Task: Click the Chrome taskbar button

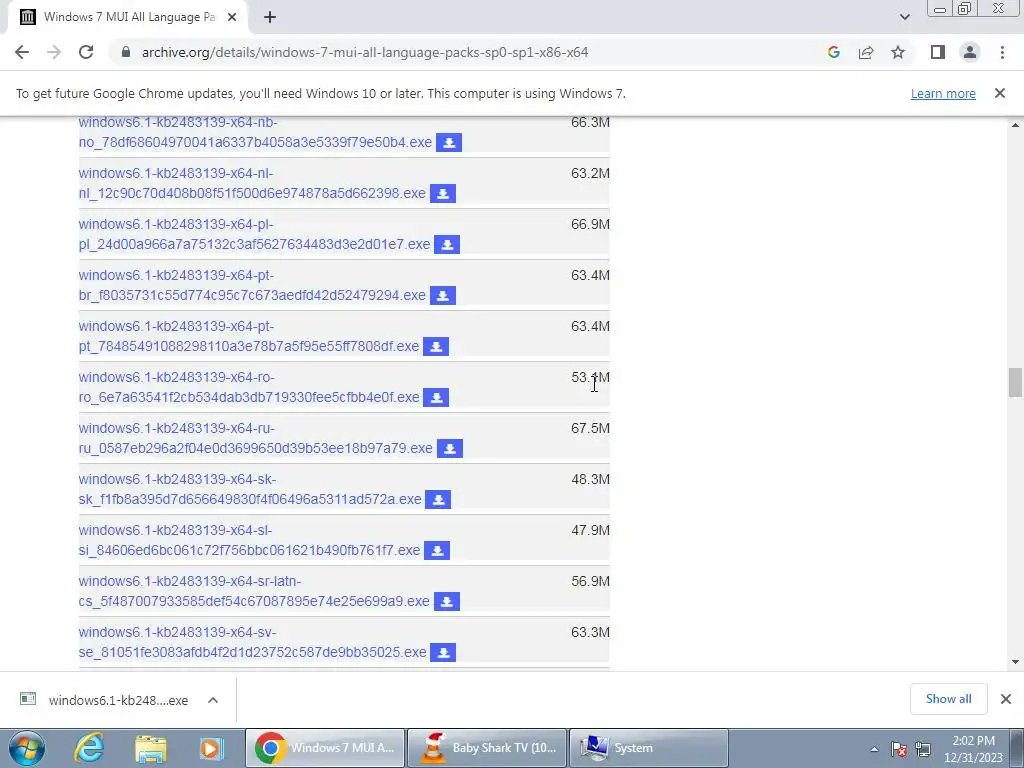Action: pyautogui.click(x=325, y=748)
